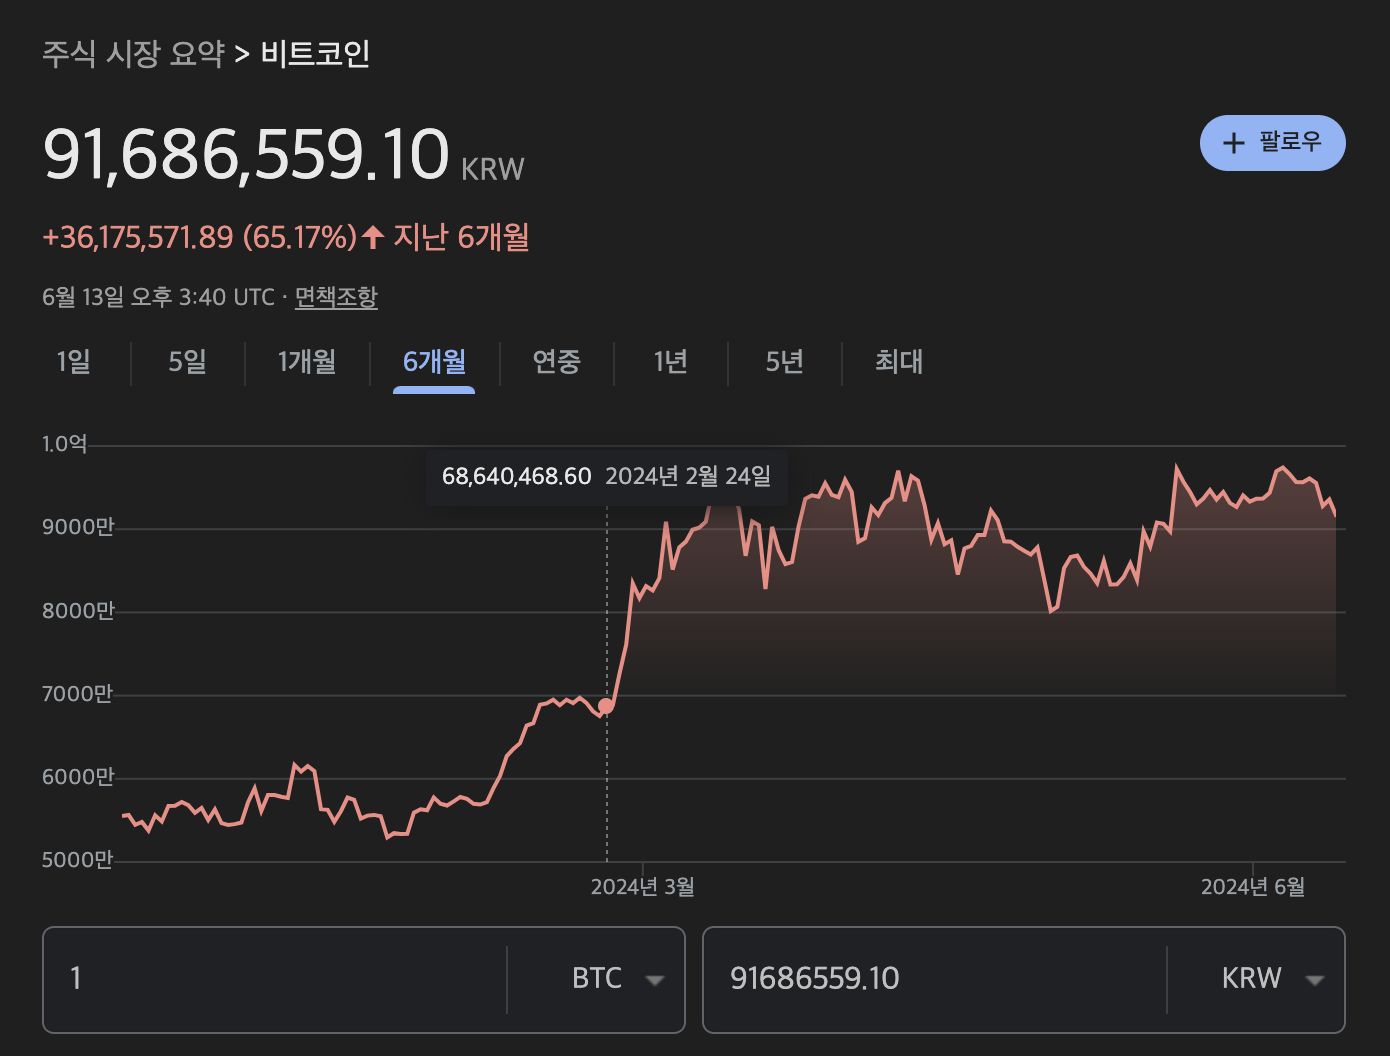The height and width of the screenshot is (1056, 1390).
Task: Select the 6개월 range tab
Action: click(434, 362)
